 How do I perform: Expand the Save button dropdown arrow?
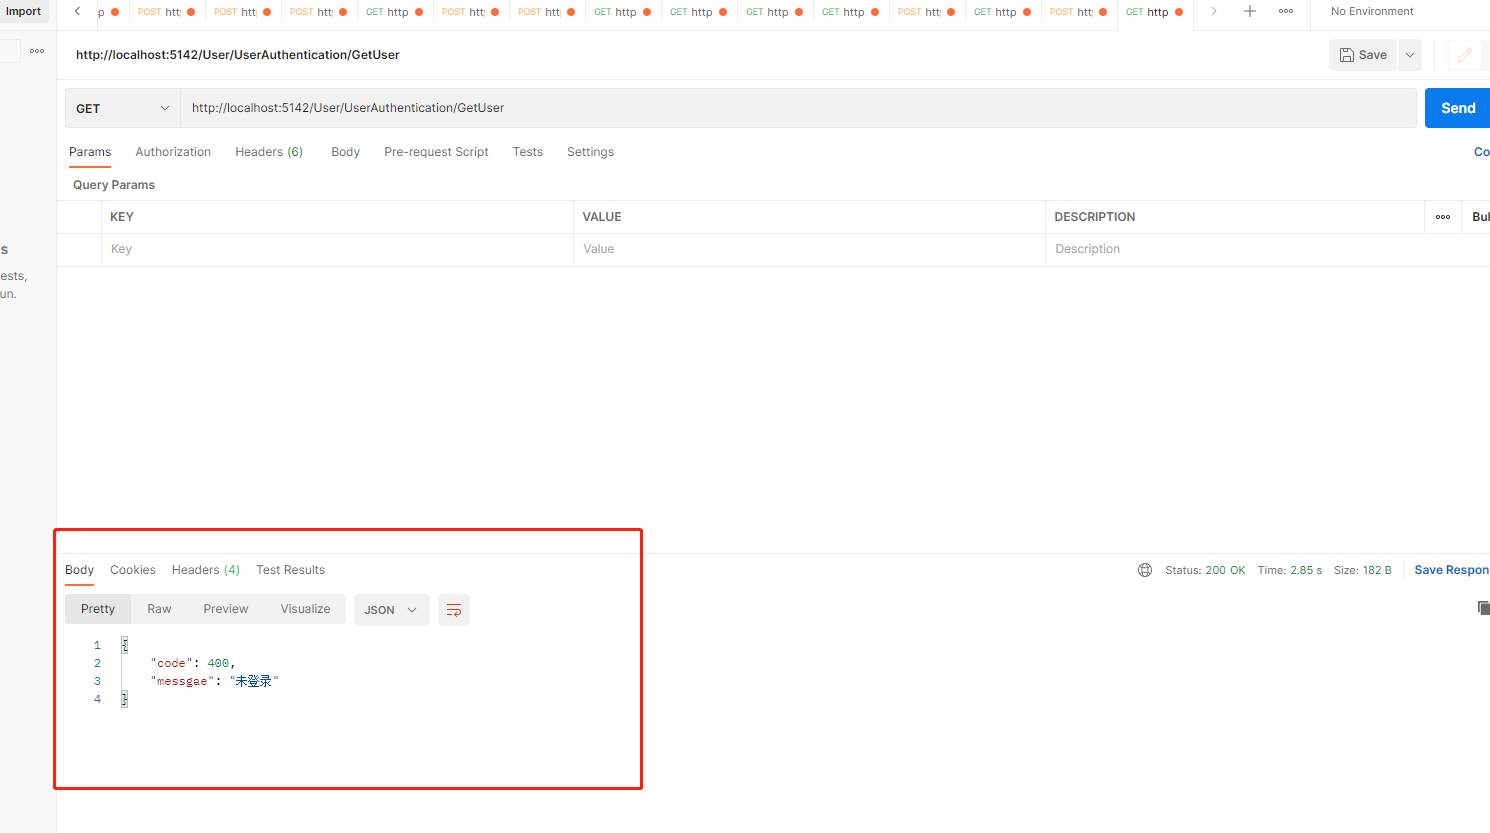1409,55
